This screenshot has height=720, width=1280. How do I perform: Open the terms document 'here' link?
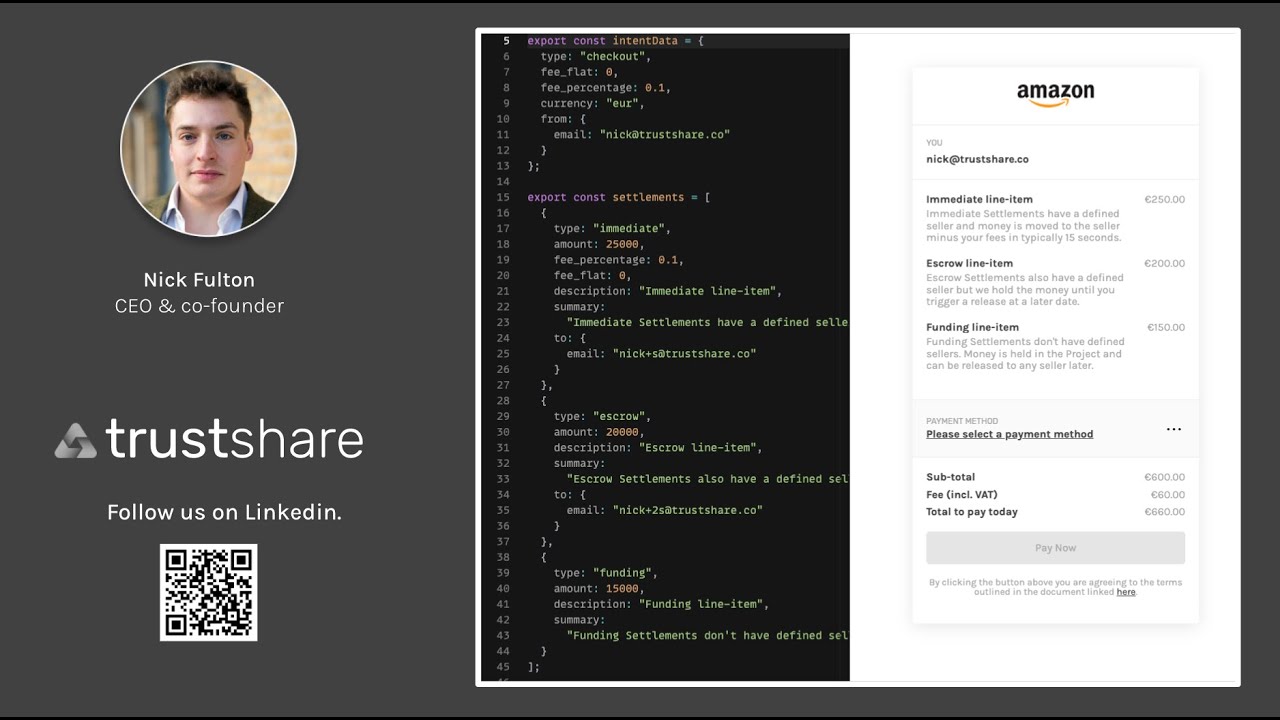click(x=1126, y=592)
